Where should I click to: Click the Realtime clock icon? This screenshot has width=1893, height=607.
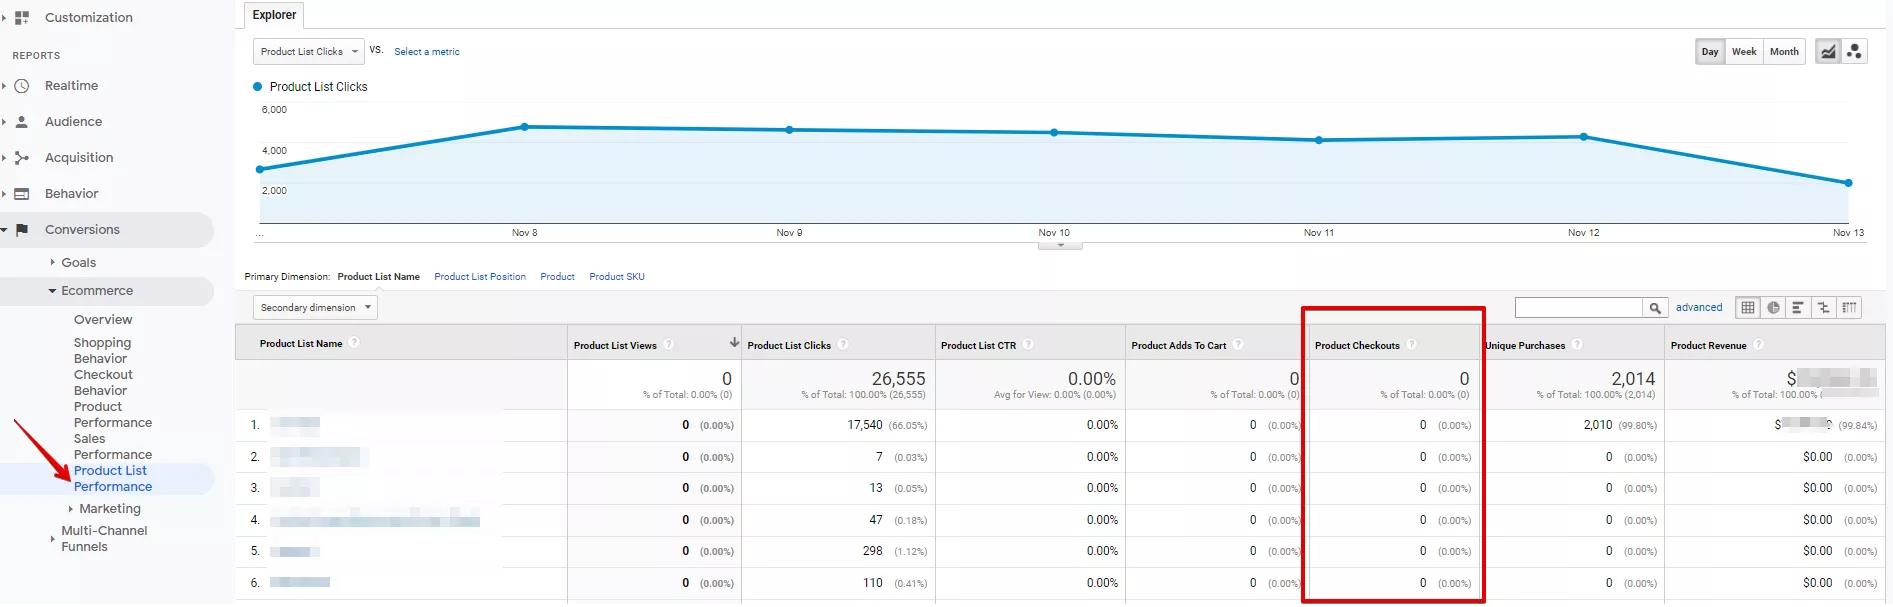[x=22, y=86]
